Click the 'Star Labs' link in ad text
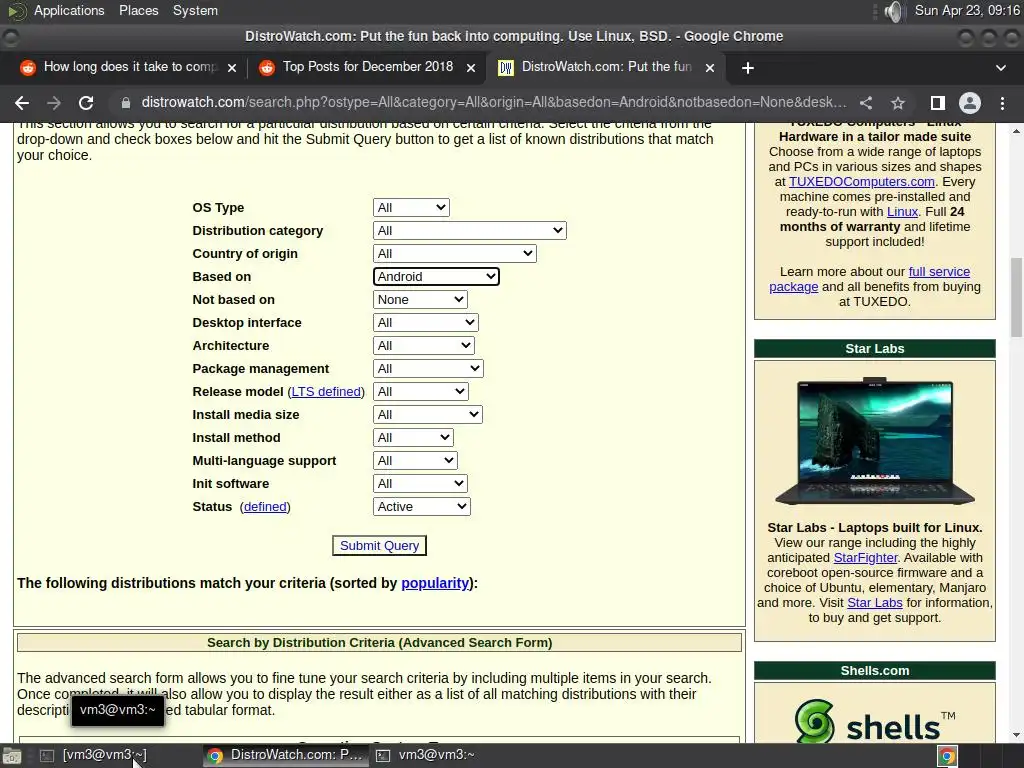Screen dimensions: 1024x768 [874, 603]
